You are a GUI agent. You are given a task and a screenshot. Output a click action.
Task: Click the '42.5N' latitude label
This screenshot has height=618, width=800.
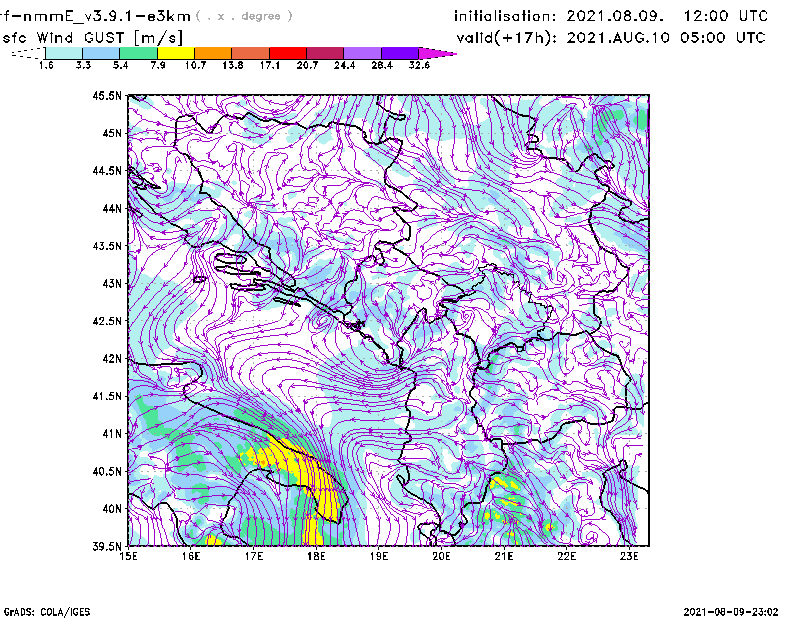pyautogui.click(x=108, y=321)
